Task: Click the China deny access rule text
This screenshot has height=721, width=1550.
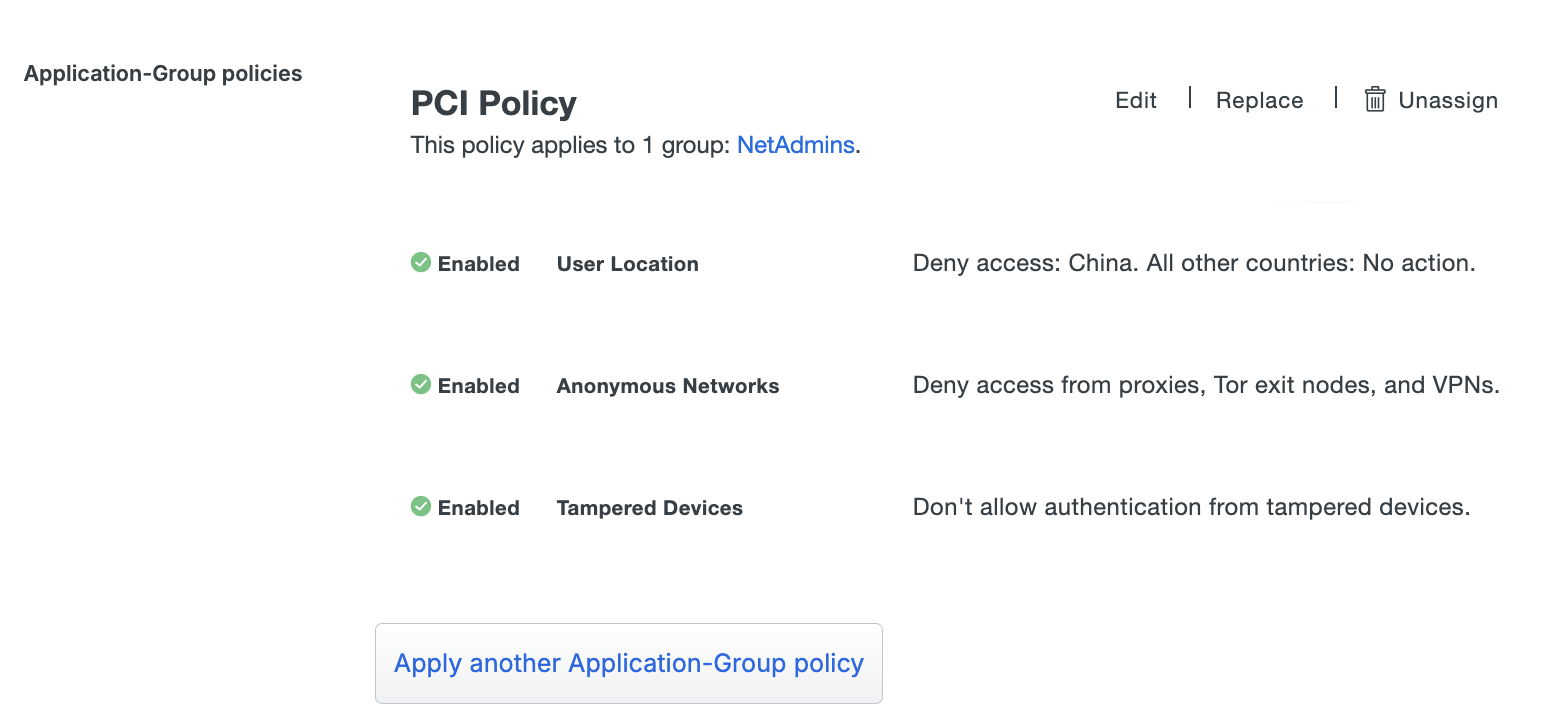Action: (1193, 263)
